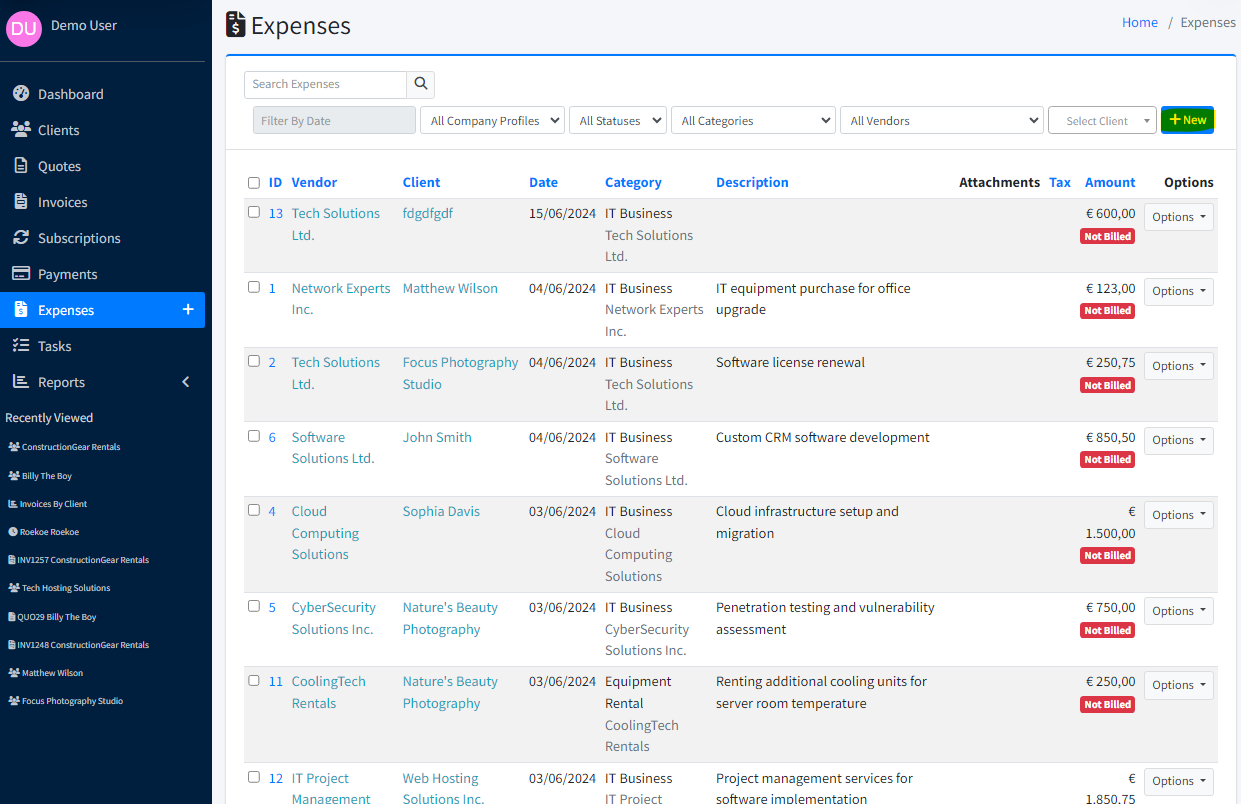Click the Subscriptions refresh icon in sidebar

pyautogui.click(x=20, y=238)
